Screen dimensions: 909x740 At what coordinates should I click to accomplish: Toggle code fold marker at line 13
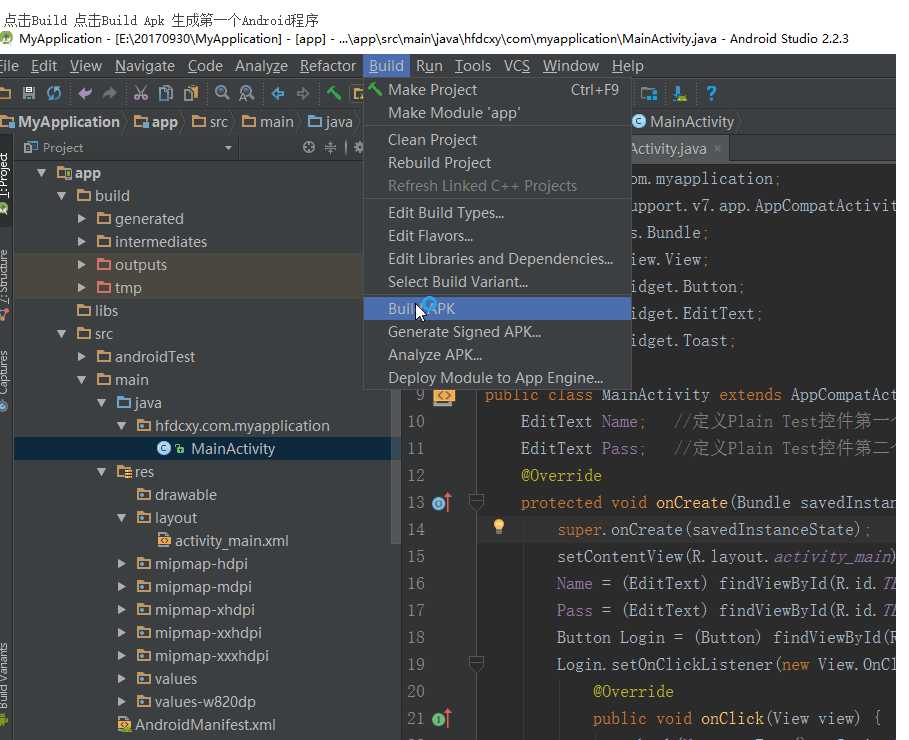point(477,502)
